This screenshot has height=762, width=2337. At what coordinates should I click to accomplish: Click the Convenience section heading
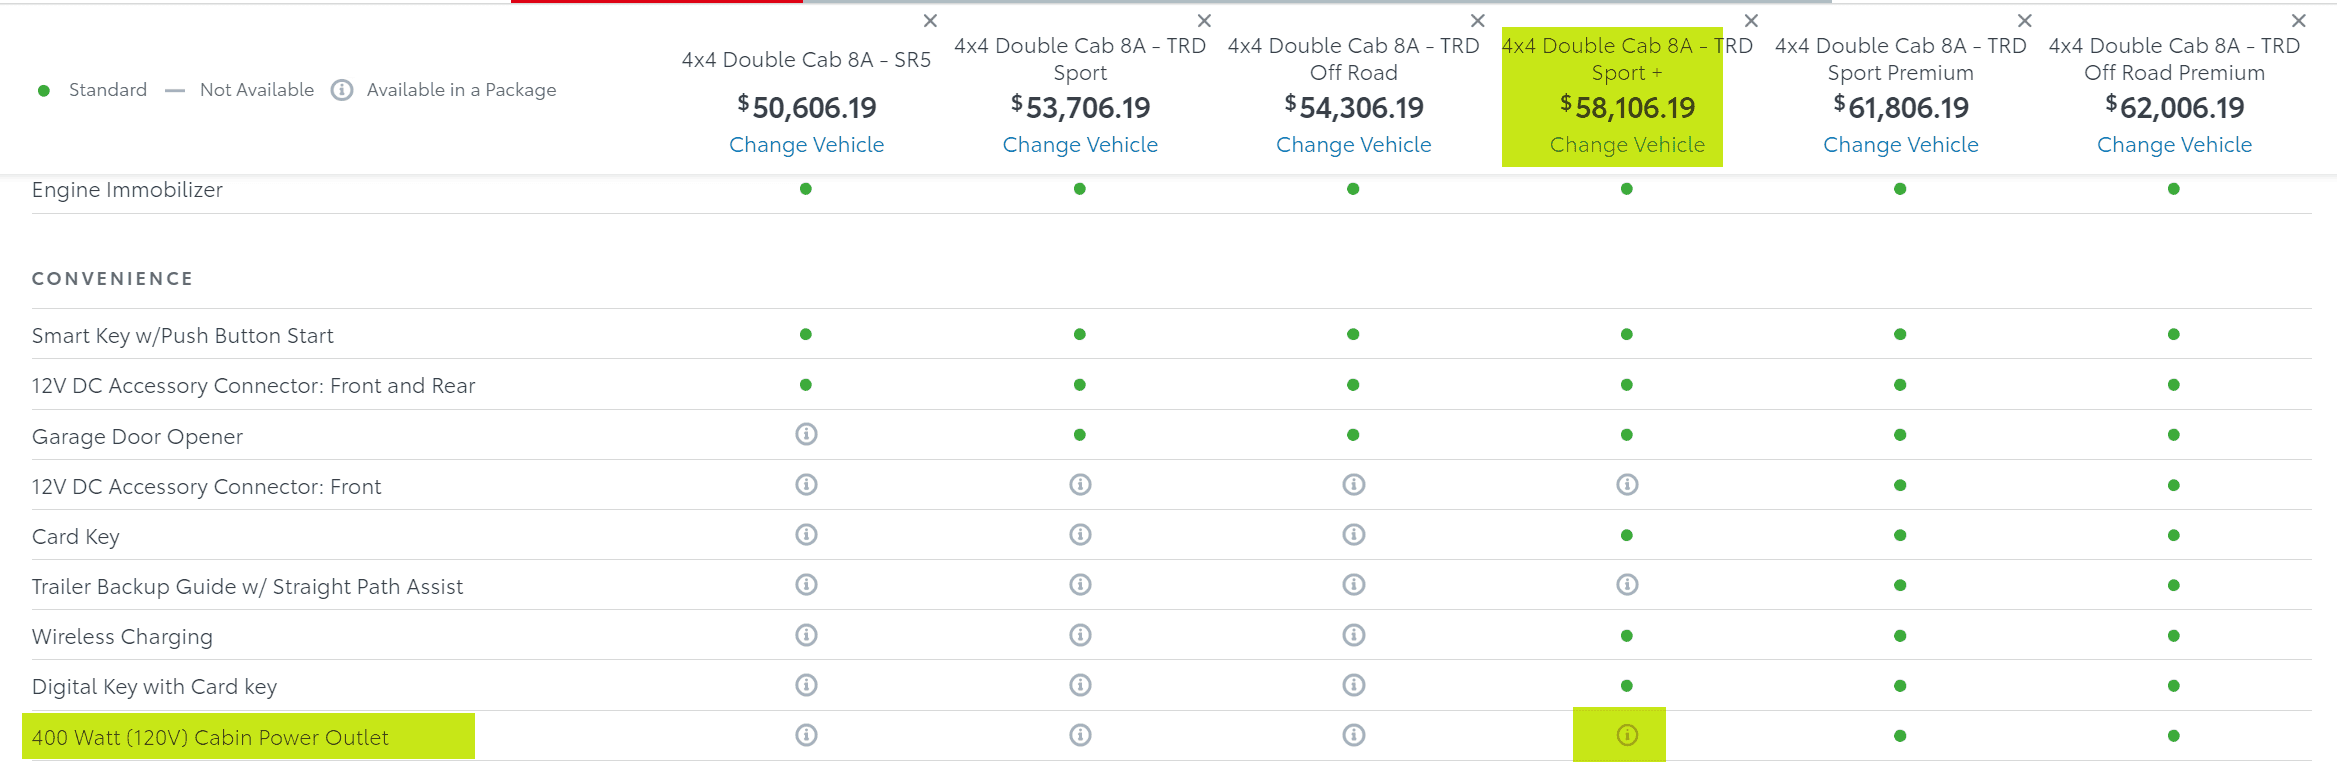coord(112,279)
